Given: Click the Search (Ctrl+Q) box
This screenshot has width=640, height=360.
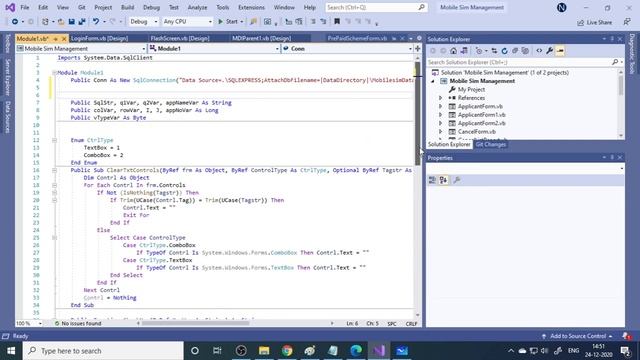Looking at the screenshot, I should [376, 7].
